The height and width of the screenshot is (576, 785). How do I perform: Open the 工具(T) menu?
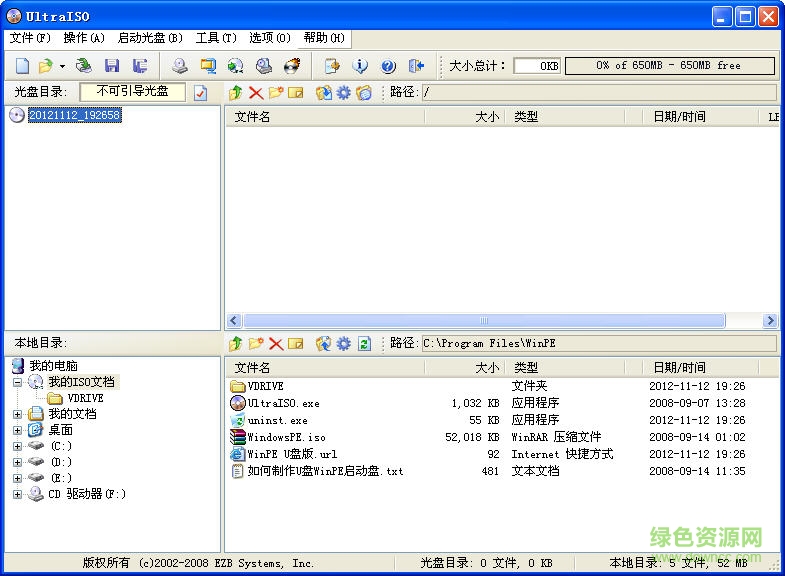[x=216, y=38]
